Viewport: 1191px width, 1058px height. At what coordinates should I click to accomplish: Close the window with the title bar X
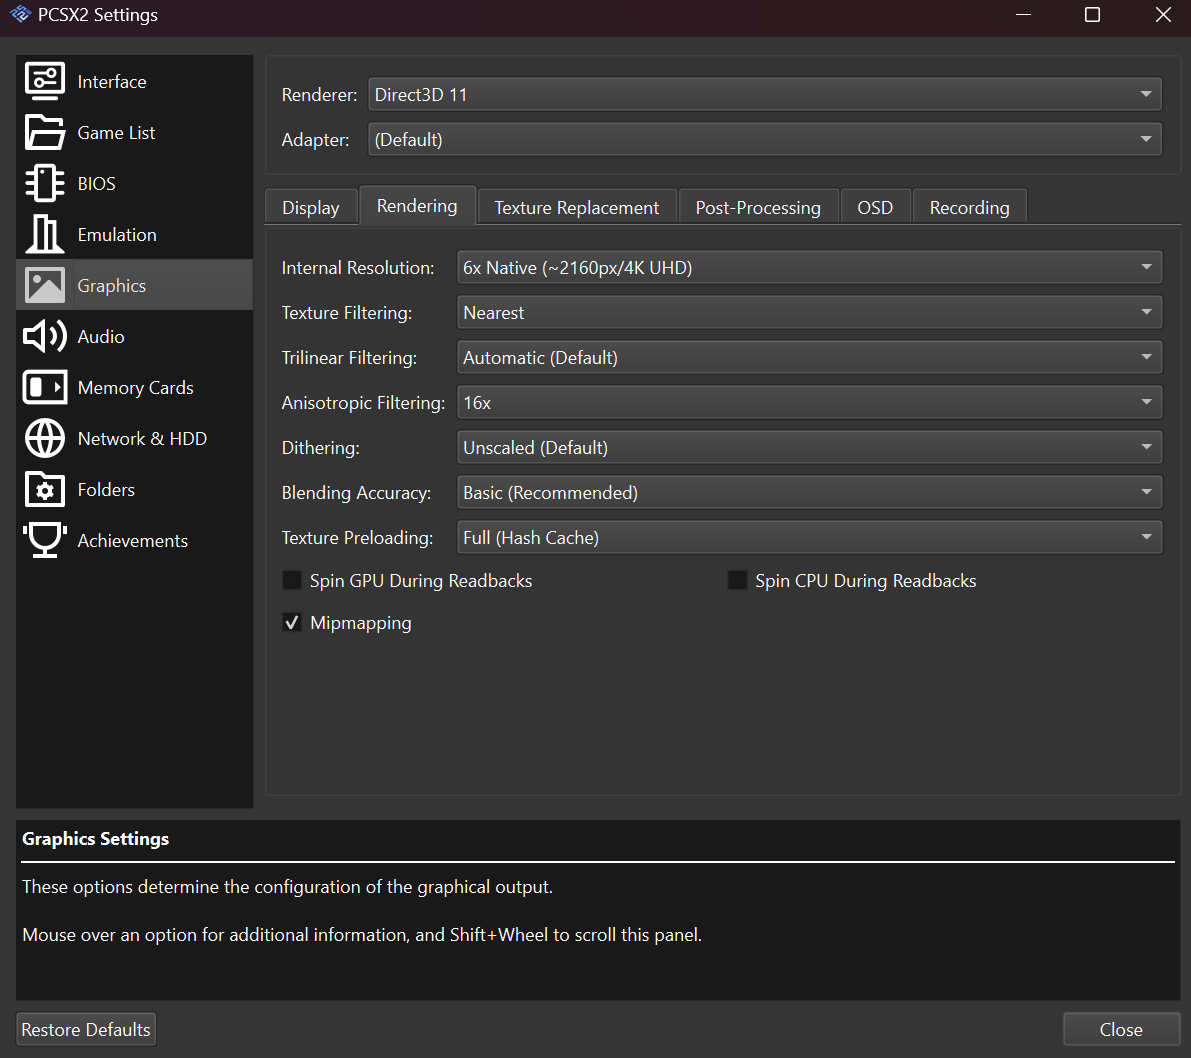(x=1163, y=14)
